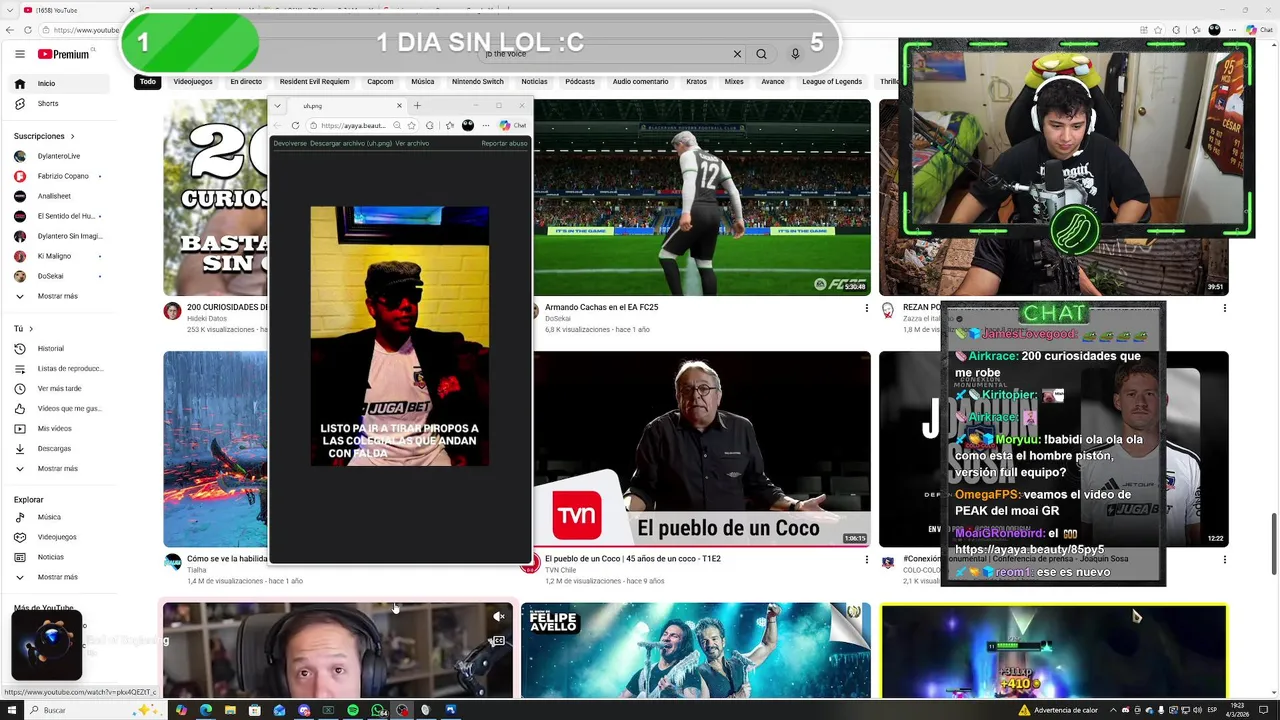
Task: Open options for Armando Cachas video
Action: point(866,308)
